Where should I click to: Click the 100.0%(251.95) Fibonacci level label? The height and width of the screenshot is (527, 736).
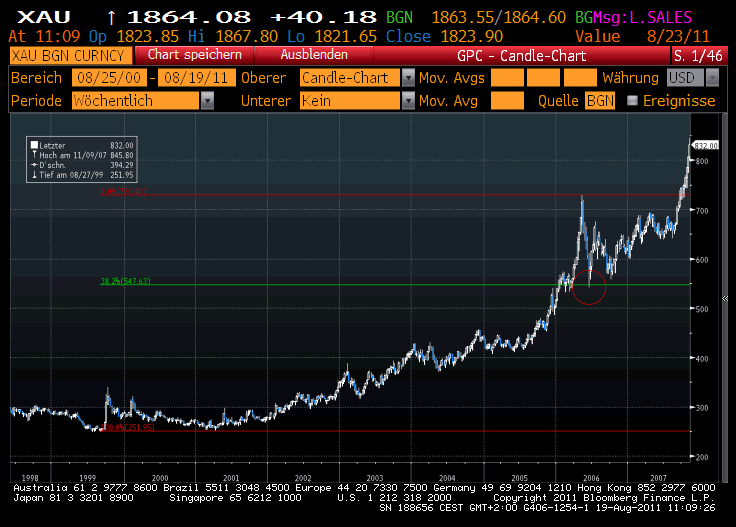click(x=127, y=427)
